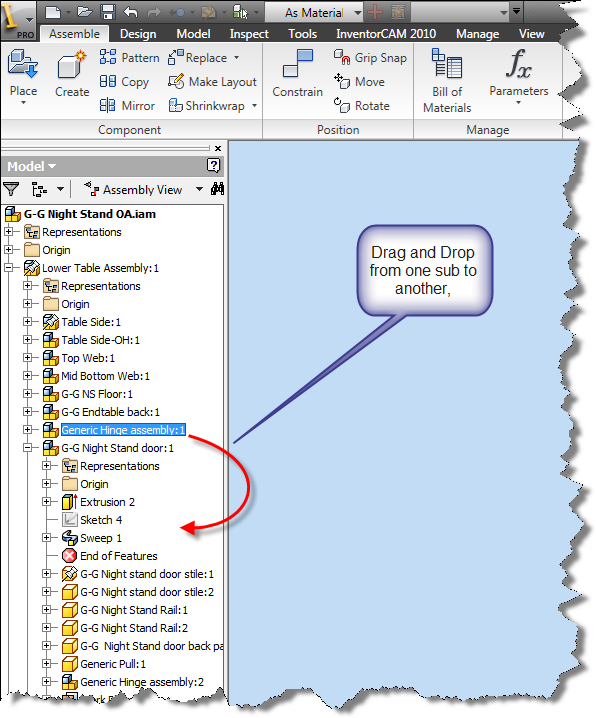
Task: Click the Replace component tool
Action: (198, 58)
